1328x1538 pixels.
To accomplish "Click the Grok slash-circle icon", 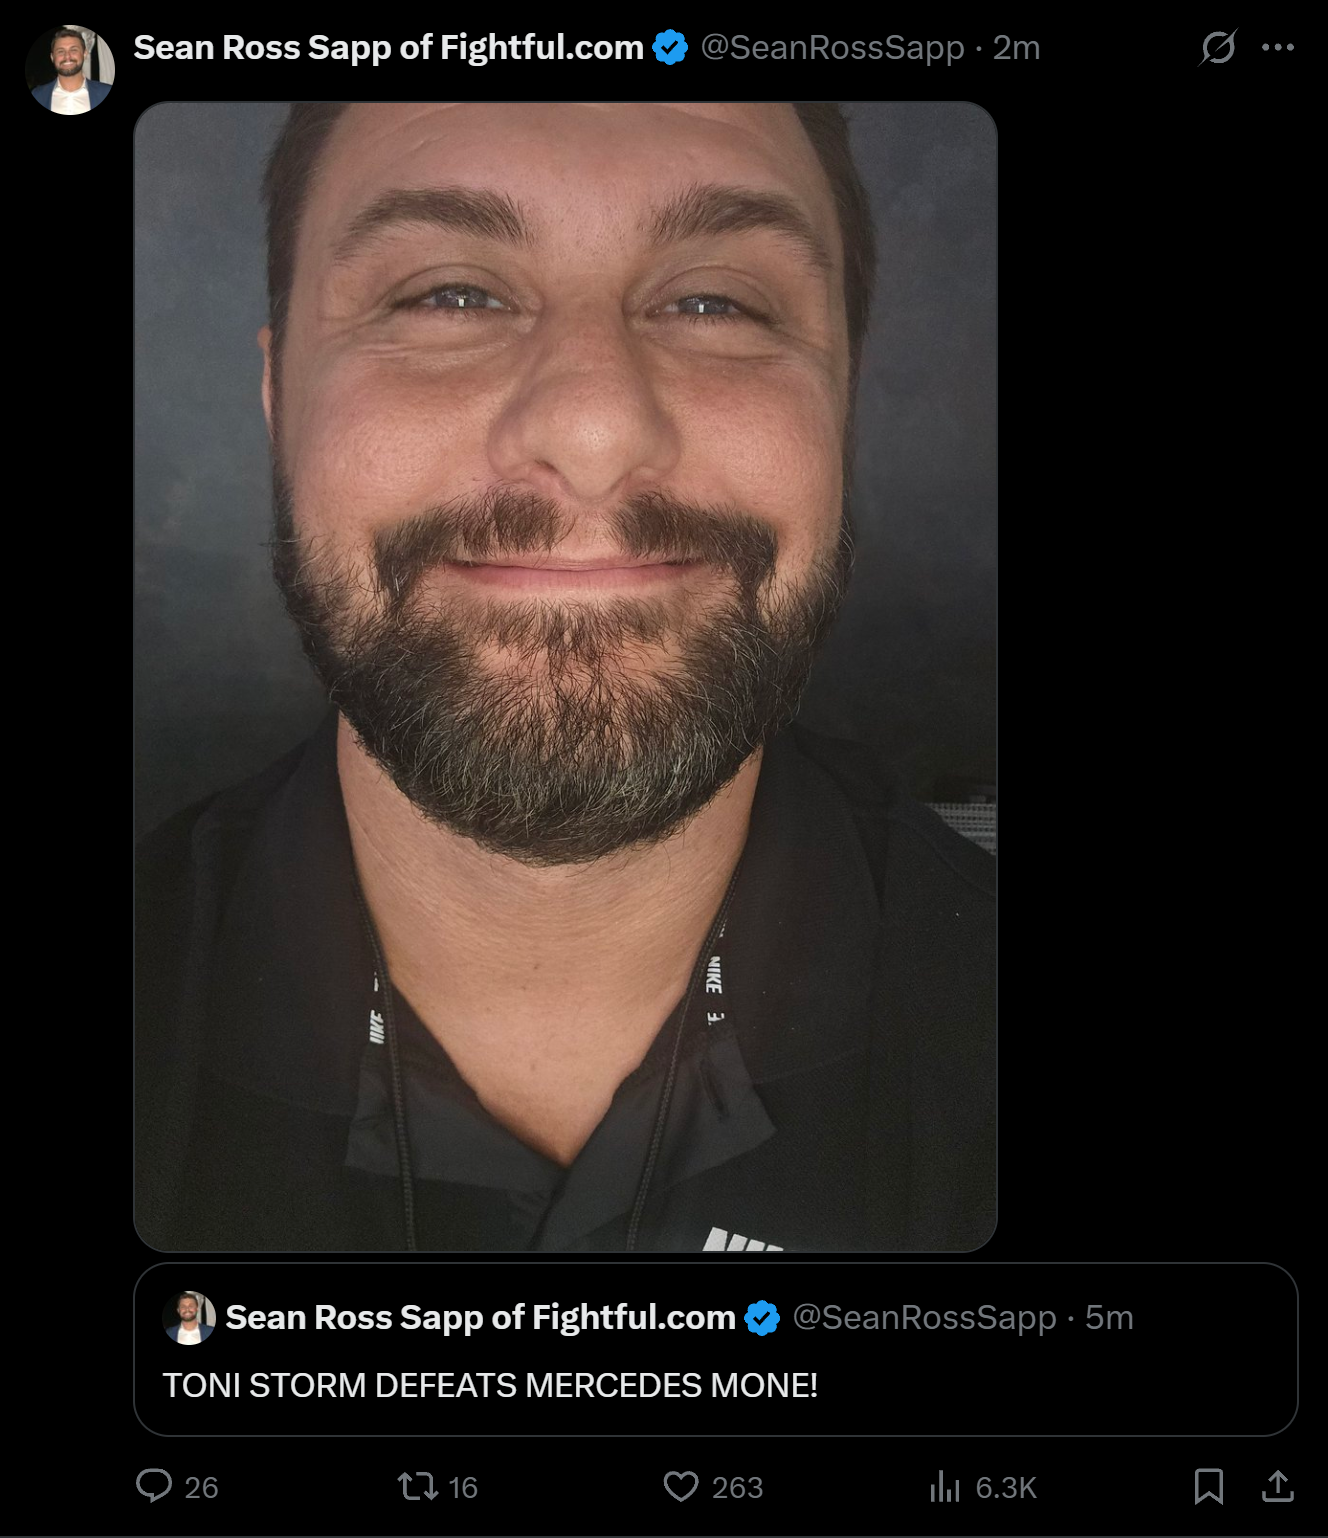I will [x=1218, y=47].
